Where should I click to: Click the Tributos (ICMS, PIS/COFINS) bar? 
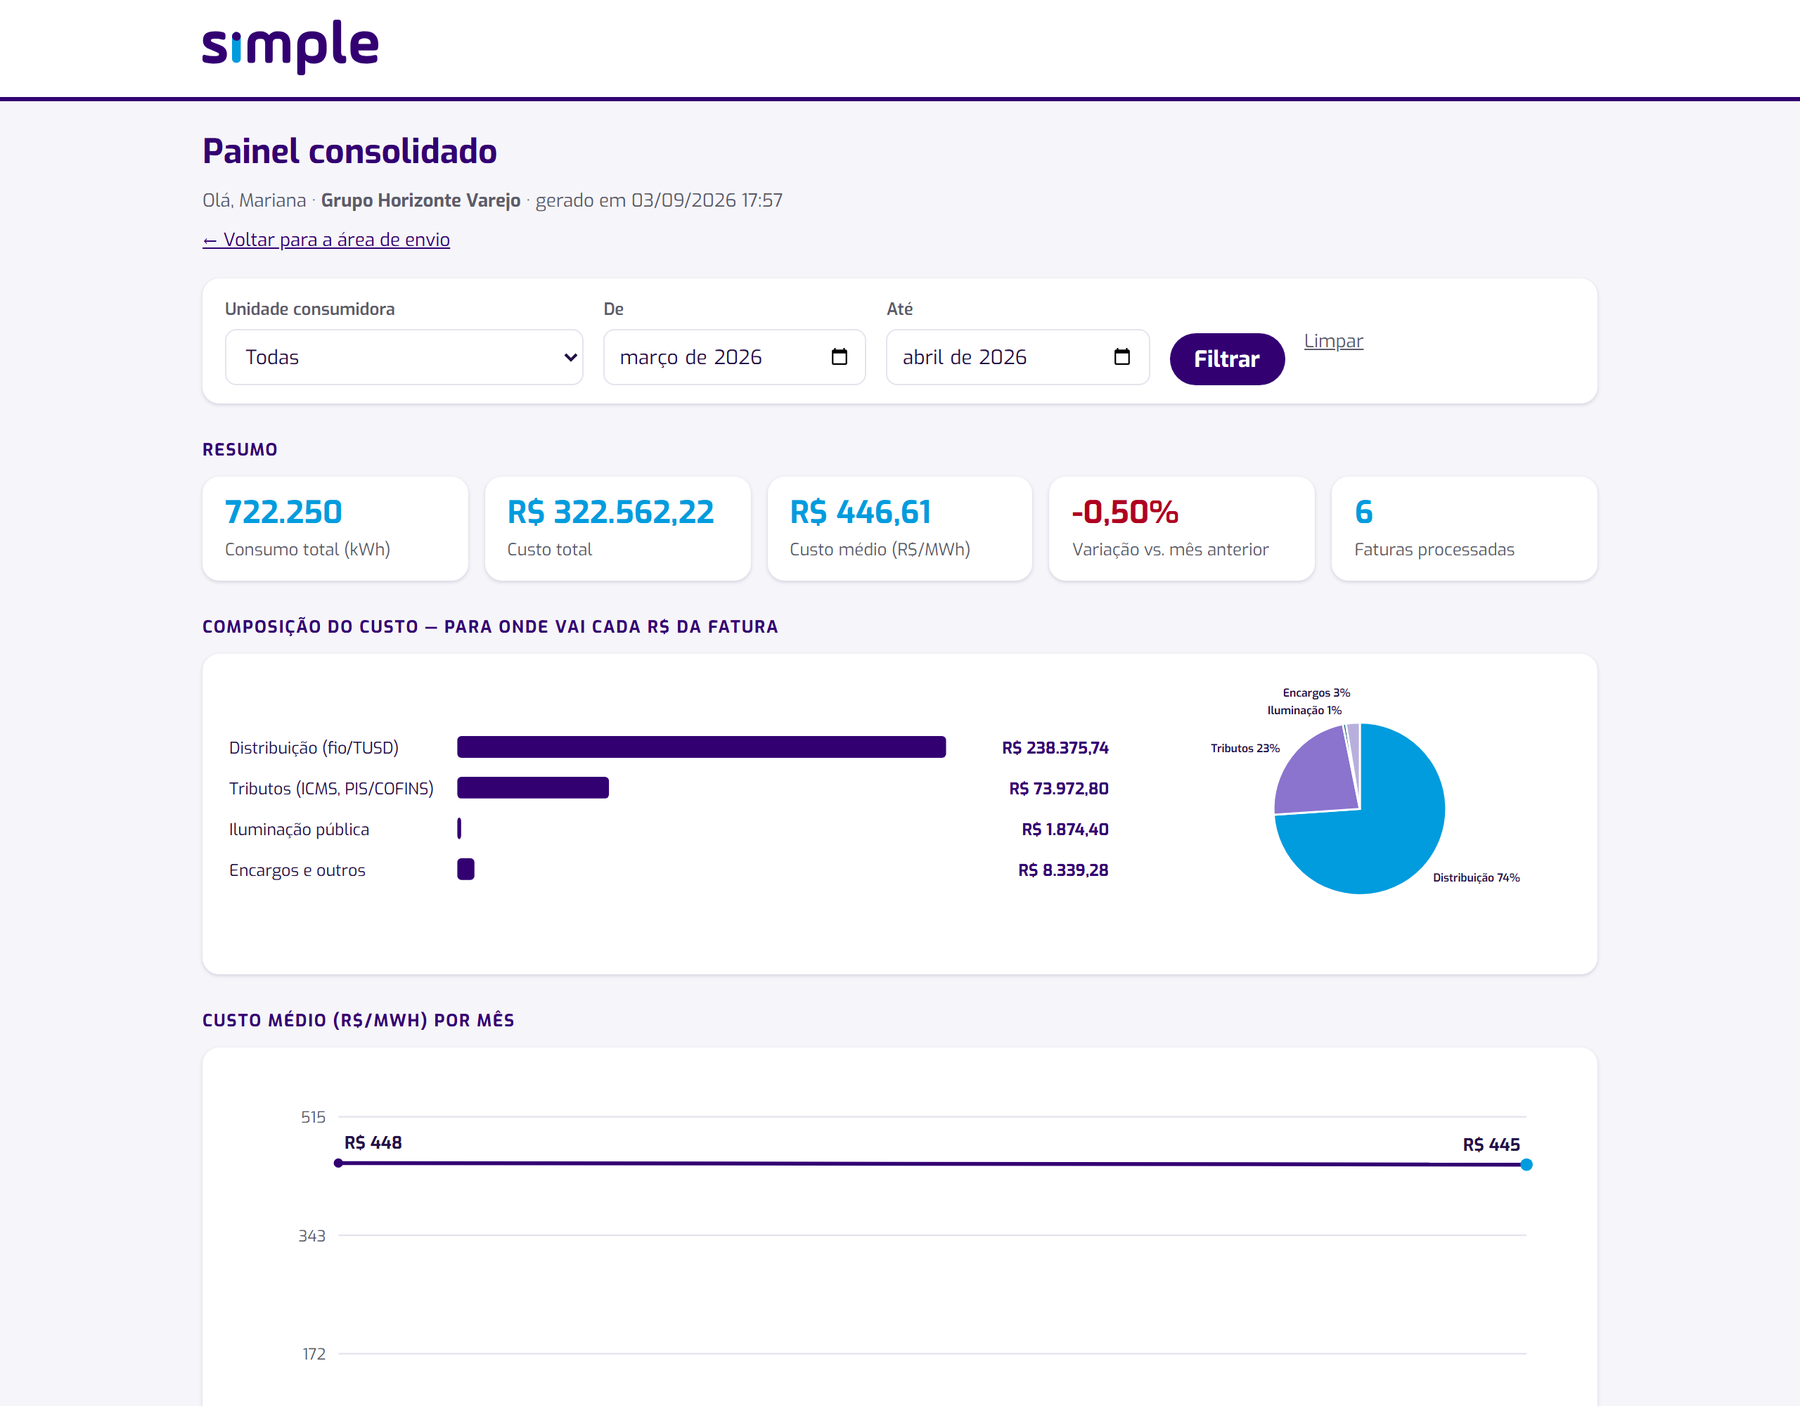click(x=533, y=788)
